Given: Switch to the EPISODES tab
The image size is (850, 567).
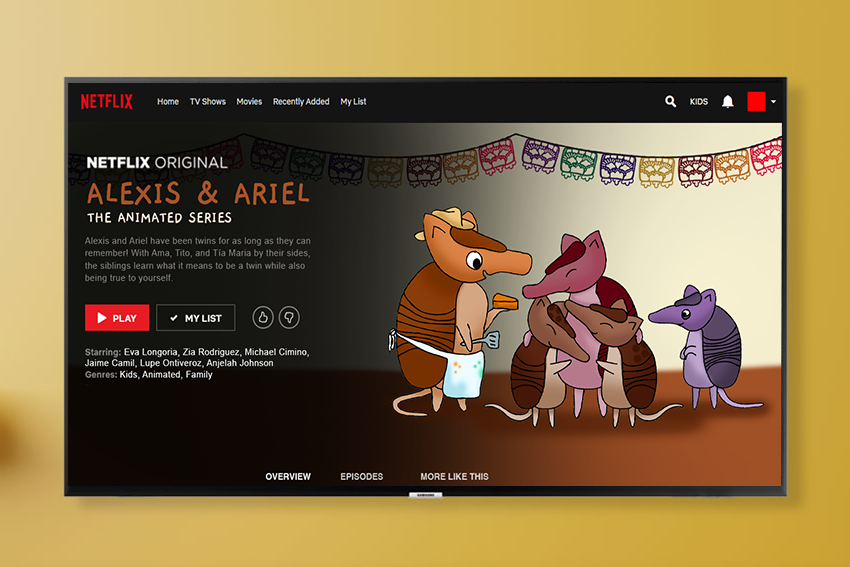Looking at the screenshot, I should 362,476.
